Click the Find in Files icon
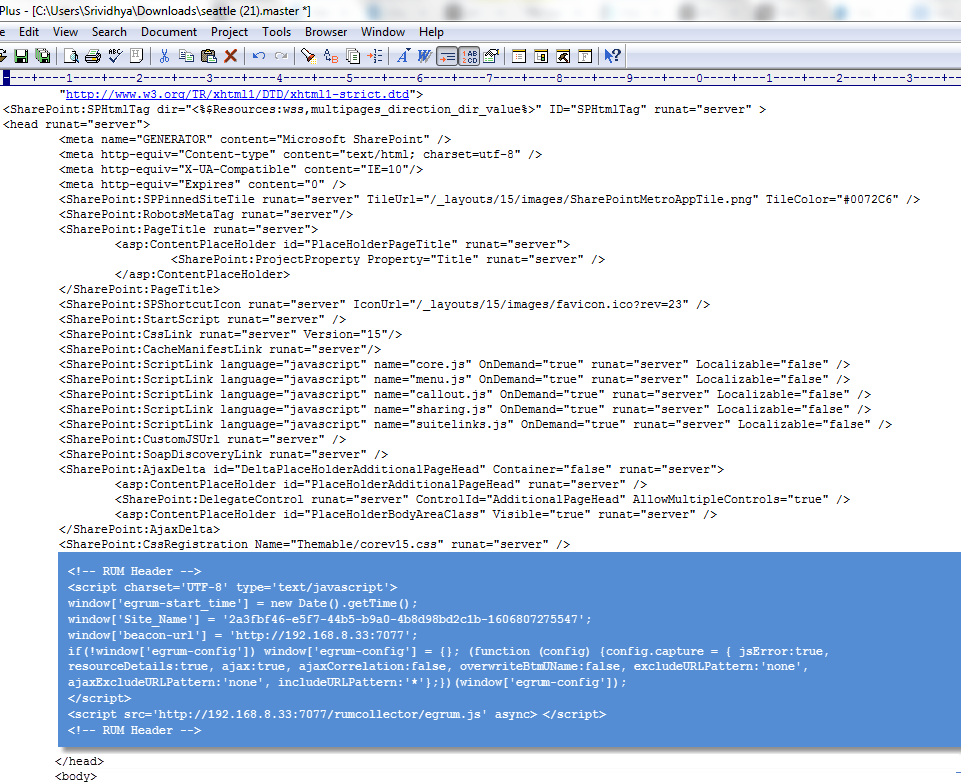 pyautogui.click(x=352, y=56)
